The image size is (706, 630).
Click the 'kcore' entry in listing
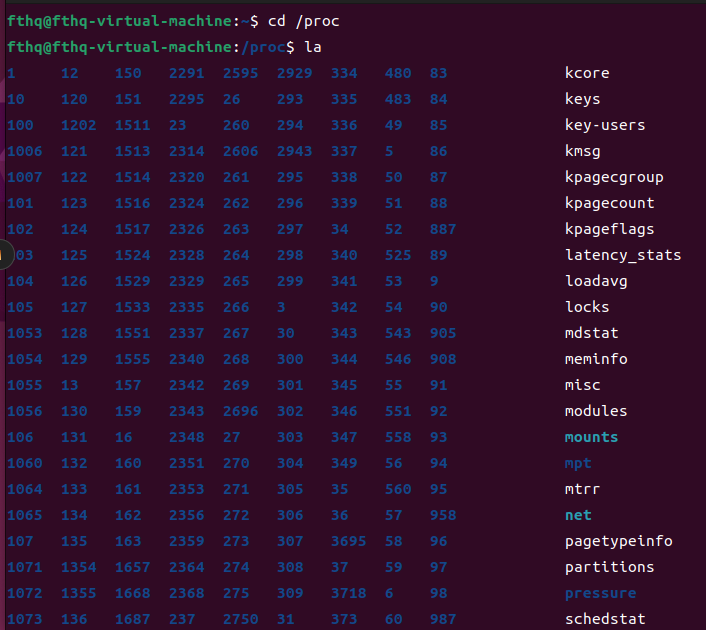tap(587, 73)
